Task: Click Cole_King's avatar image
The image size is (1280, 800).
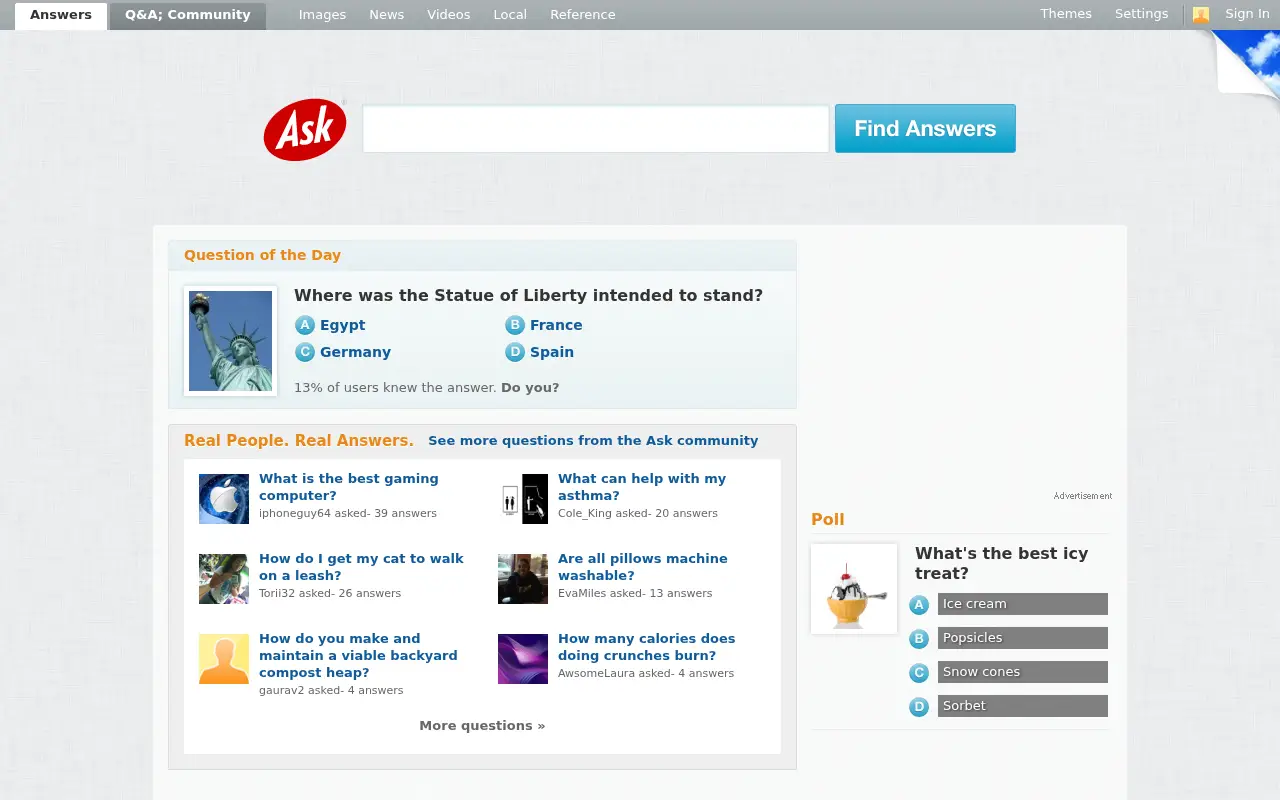Action: (x=523, y=499)
